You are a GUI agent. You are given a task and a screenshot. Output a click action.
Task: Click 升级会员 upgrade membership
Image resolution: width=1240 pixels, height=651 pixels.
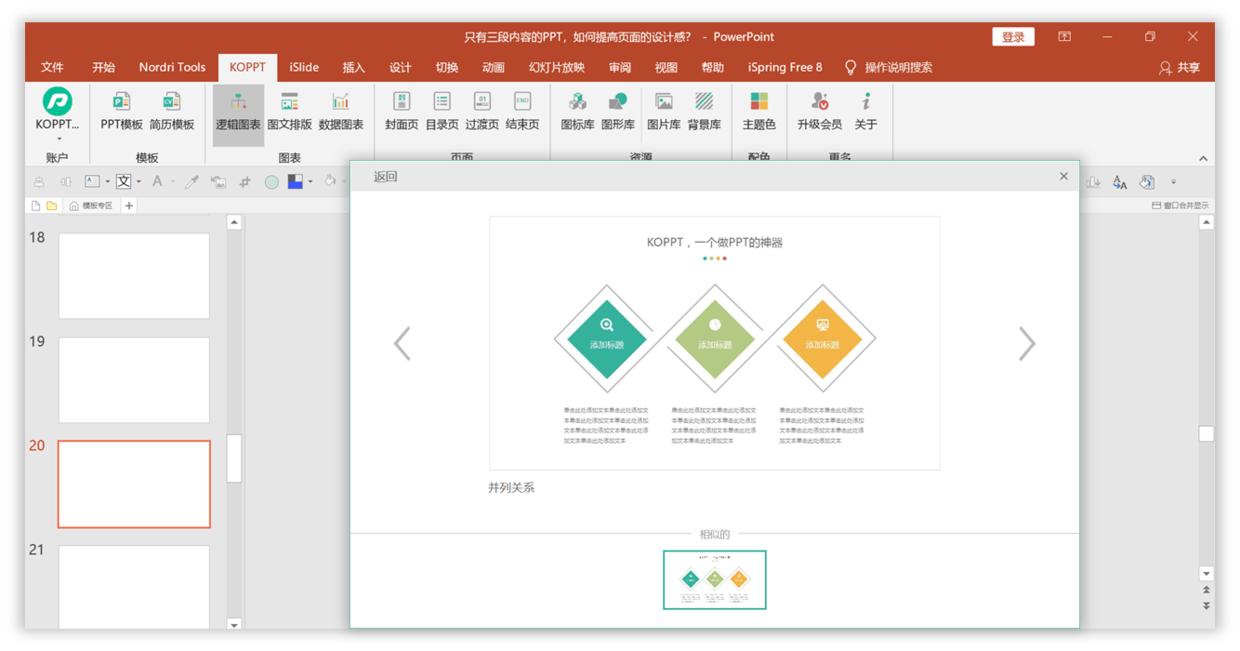pyautogui.click(x=819, y=111)
